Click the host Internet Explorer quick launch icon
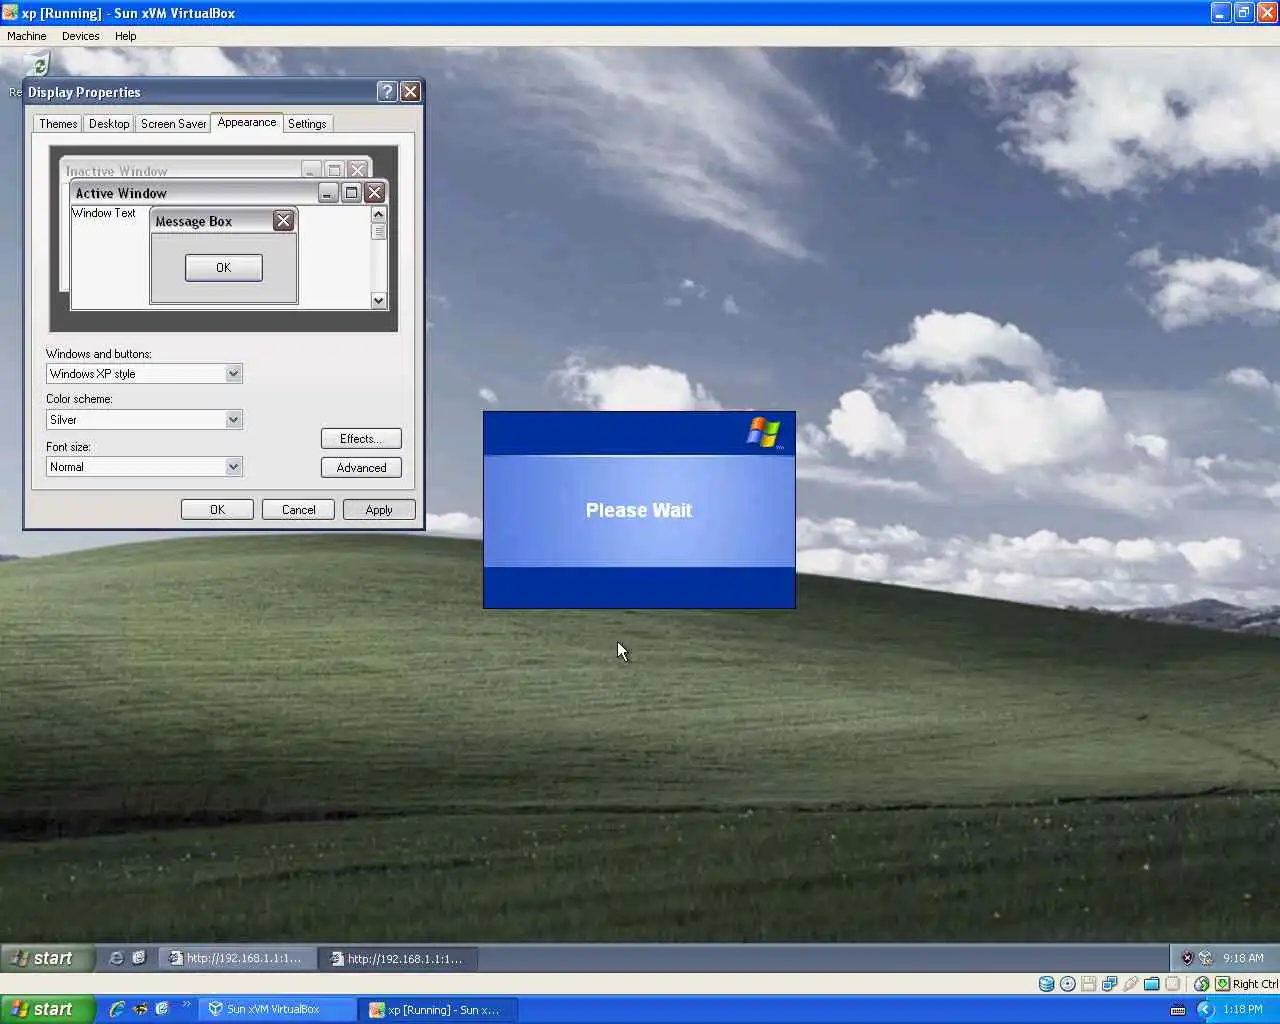1280x1024 pixels. click(117, 1009)
